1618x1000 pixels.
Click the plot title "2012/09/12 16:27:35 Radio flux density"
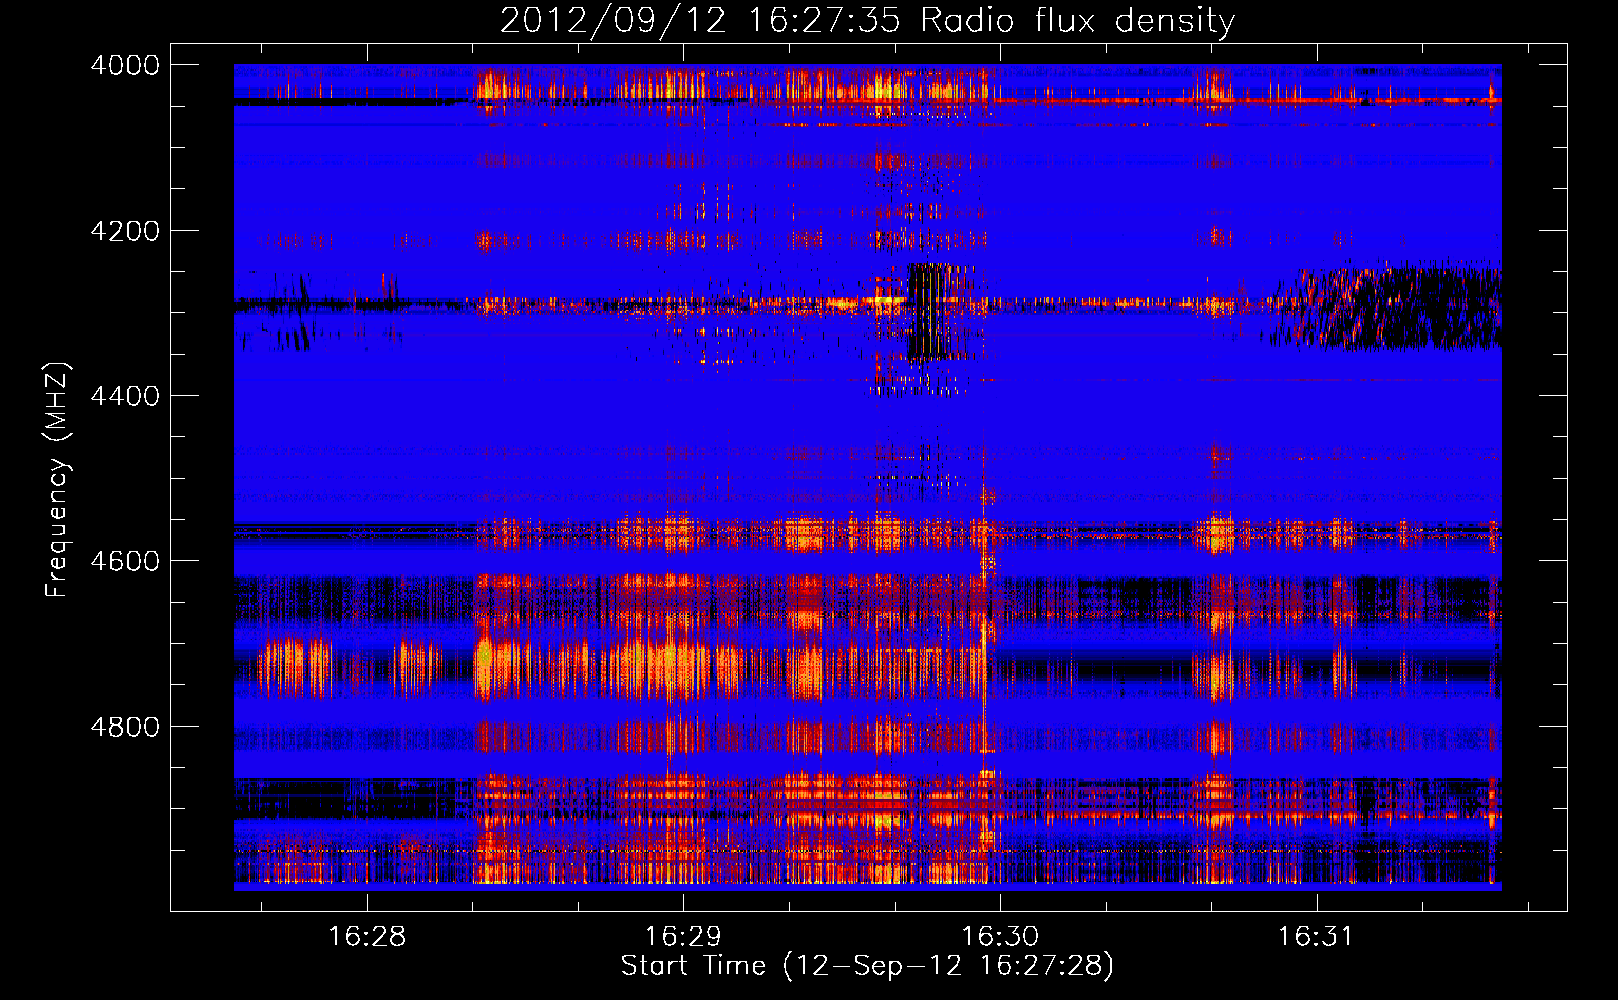(867, 21)
